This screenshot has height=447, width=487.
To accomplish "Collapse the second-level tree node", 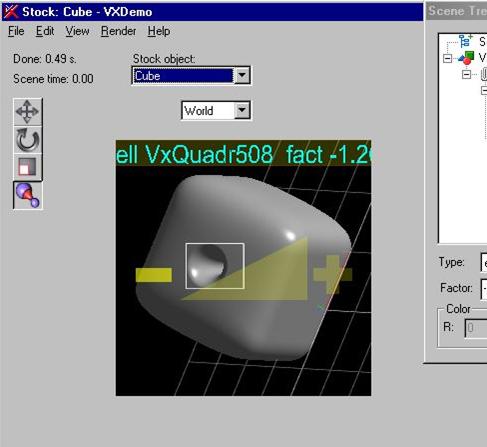I will 466,74.
